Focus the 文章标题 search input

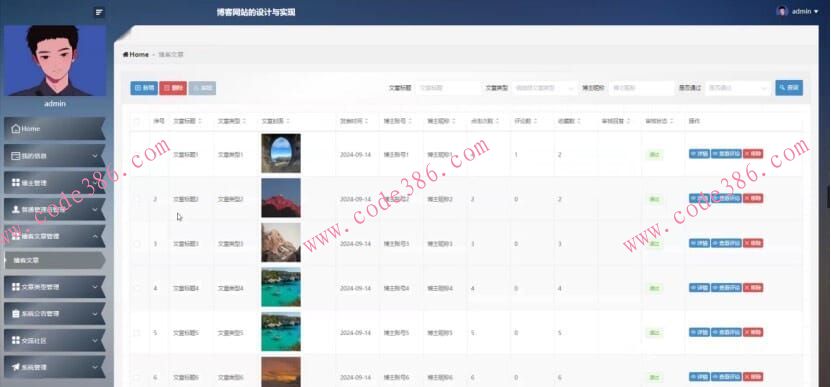point(448,88)
